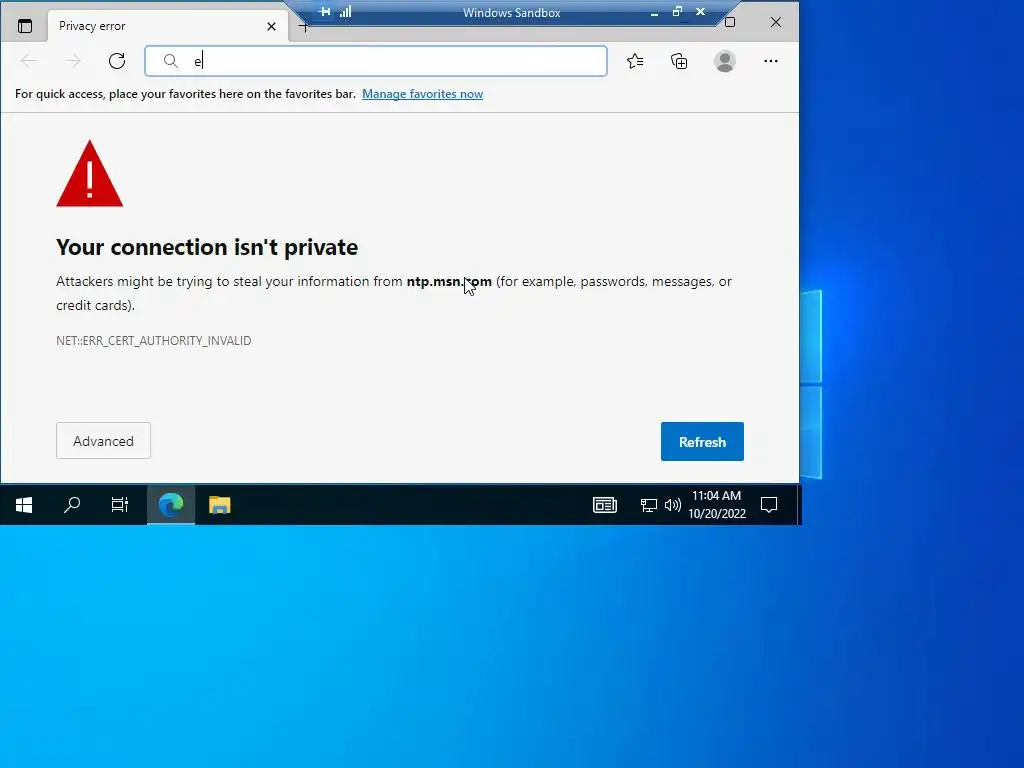Click the Your connection isn't private heading

coord(207,248)
